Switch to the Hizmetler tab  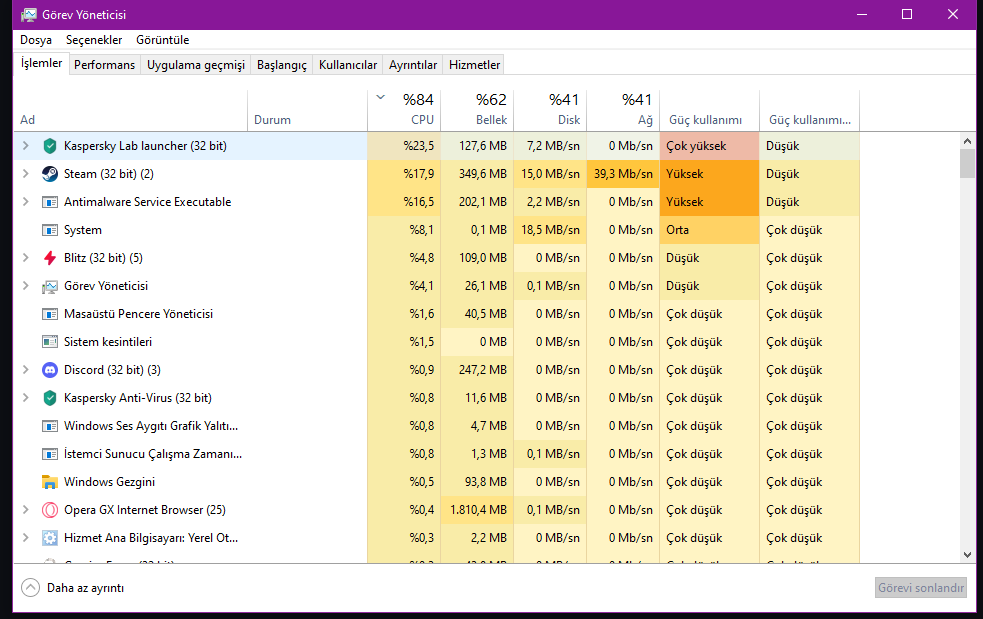[474, 65]
